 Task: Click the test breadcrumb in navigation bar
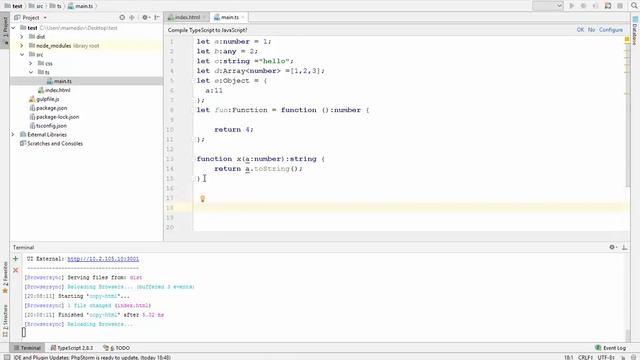(x=13, y=6)
